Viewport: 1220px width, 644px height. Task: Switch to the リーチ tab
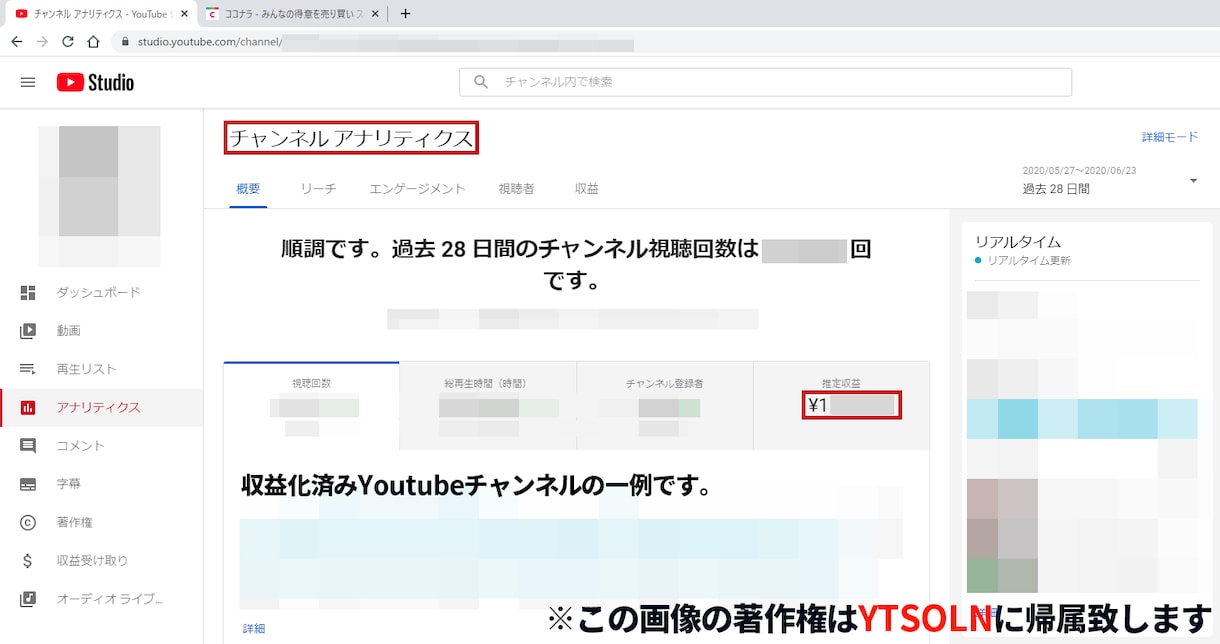318,188
